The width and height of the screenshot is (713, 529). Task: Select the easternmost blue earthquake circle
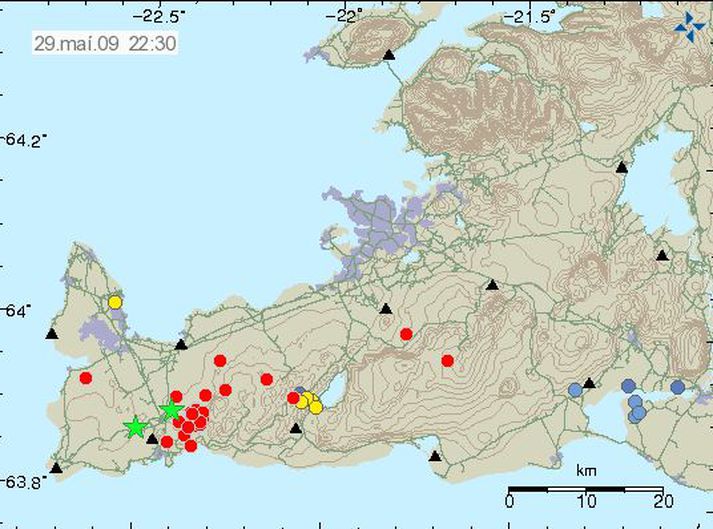677,387
